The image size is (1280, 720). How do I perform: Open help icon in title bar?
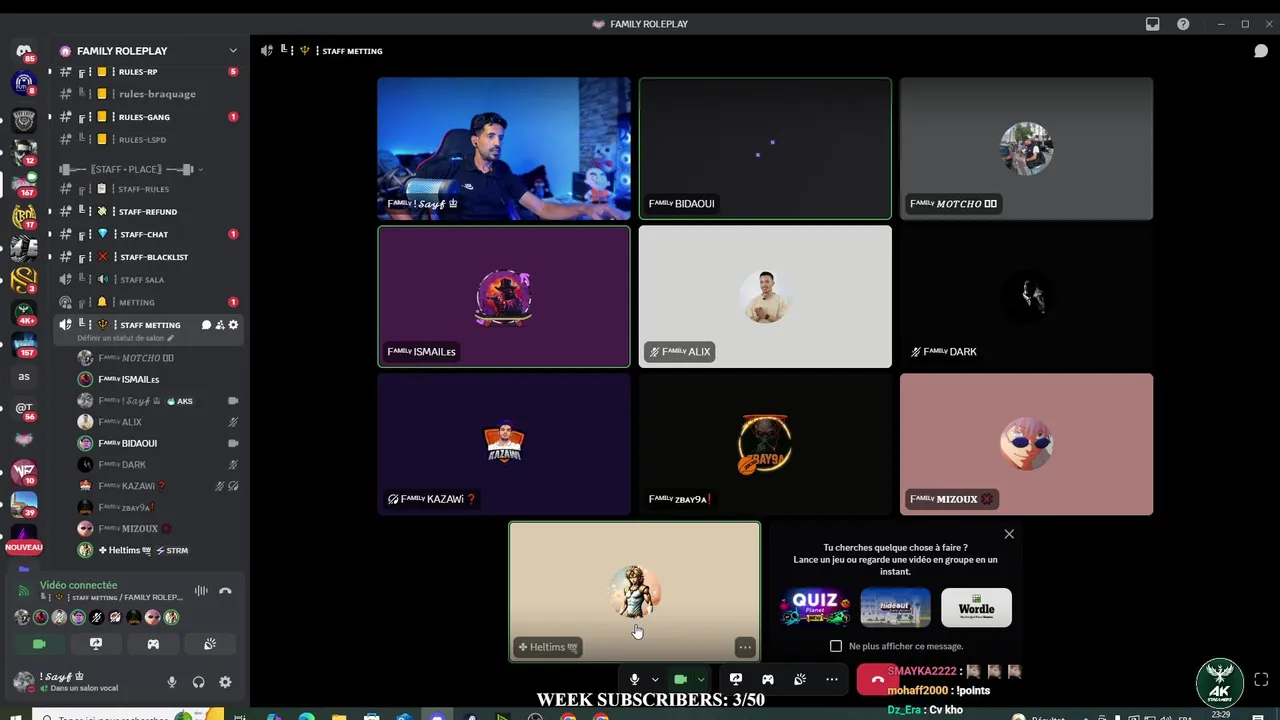(1183, 24)
